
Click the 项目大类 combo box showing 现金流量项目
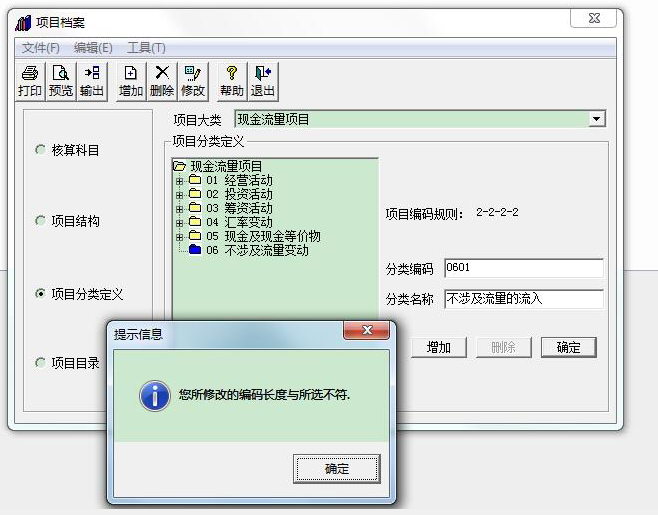420,119
